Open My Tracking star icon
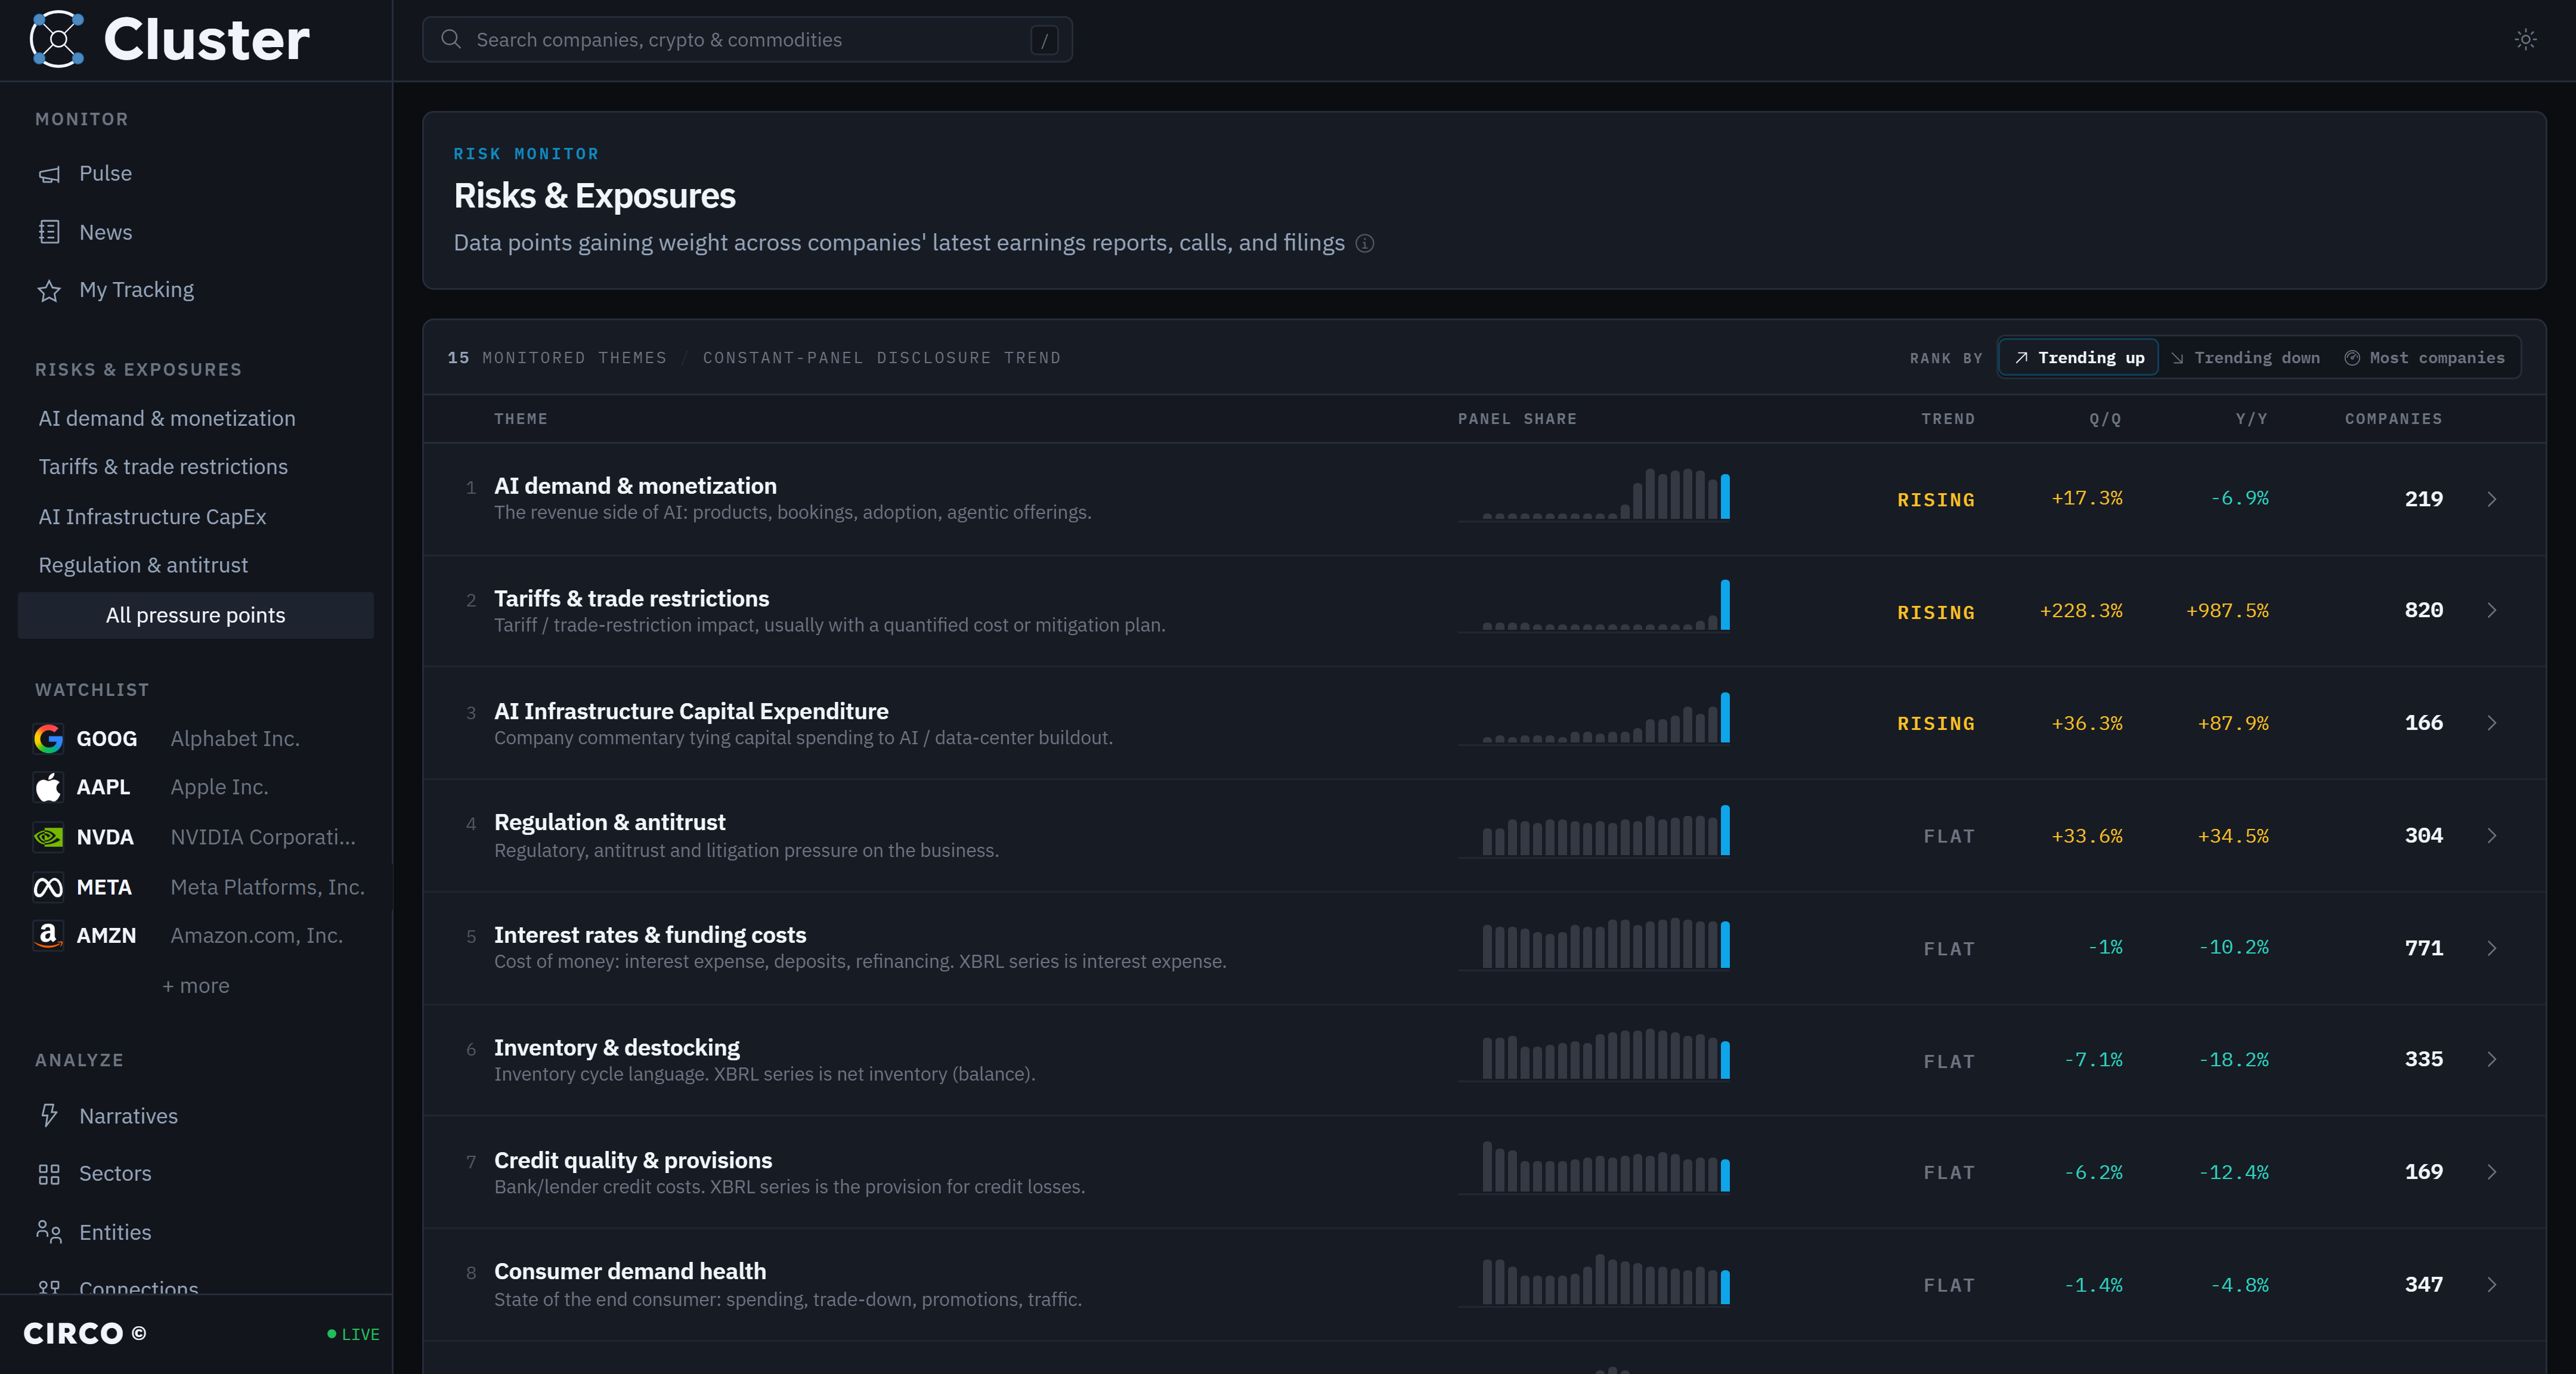 (x=49, y=290)
